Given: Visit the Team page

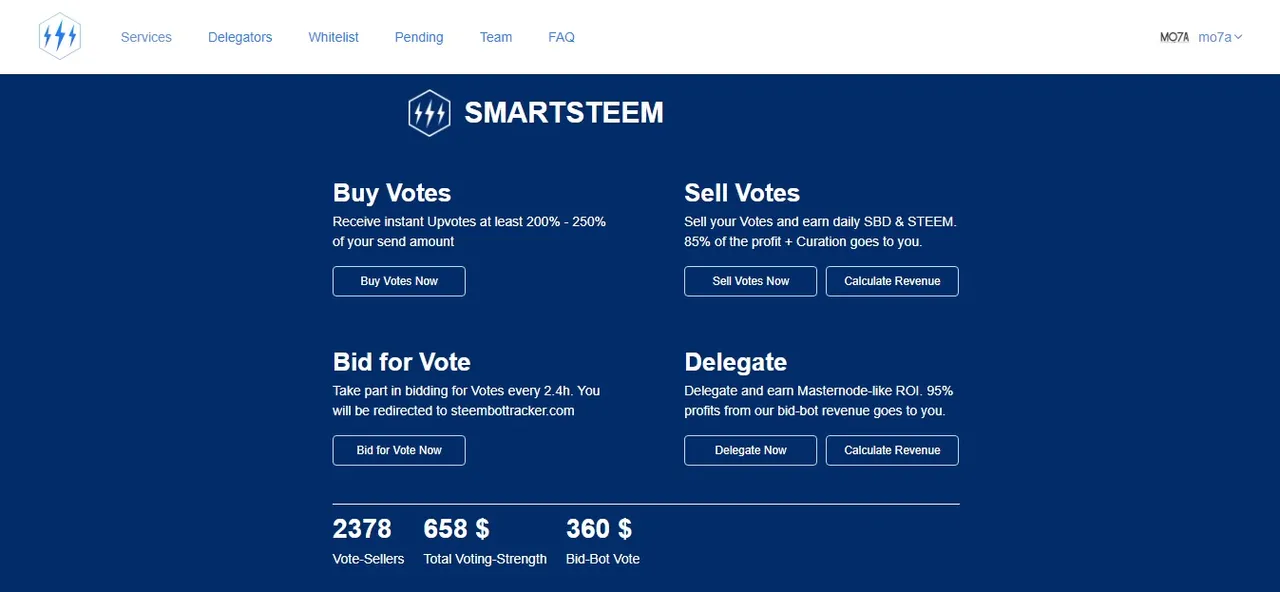Looking at the screenshot, I should [496, 37].
